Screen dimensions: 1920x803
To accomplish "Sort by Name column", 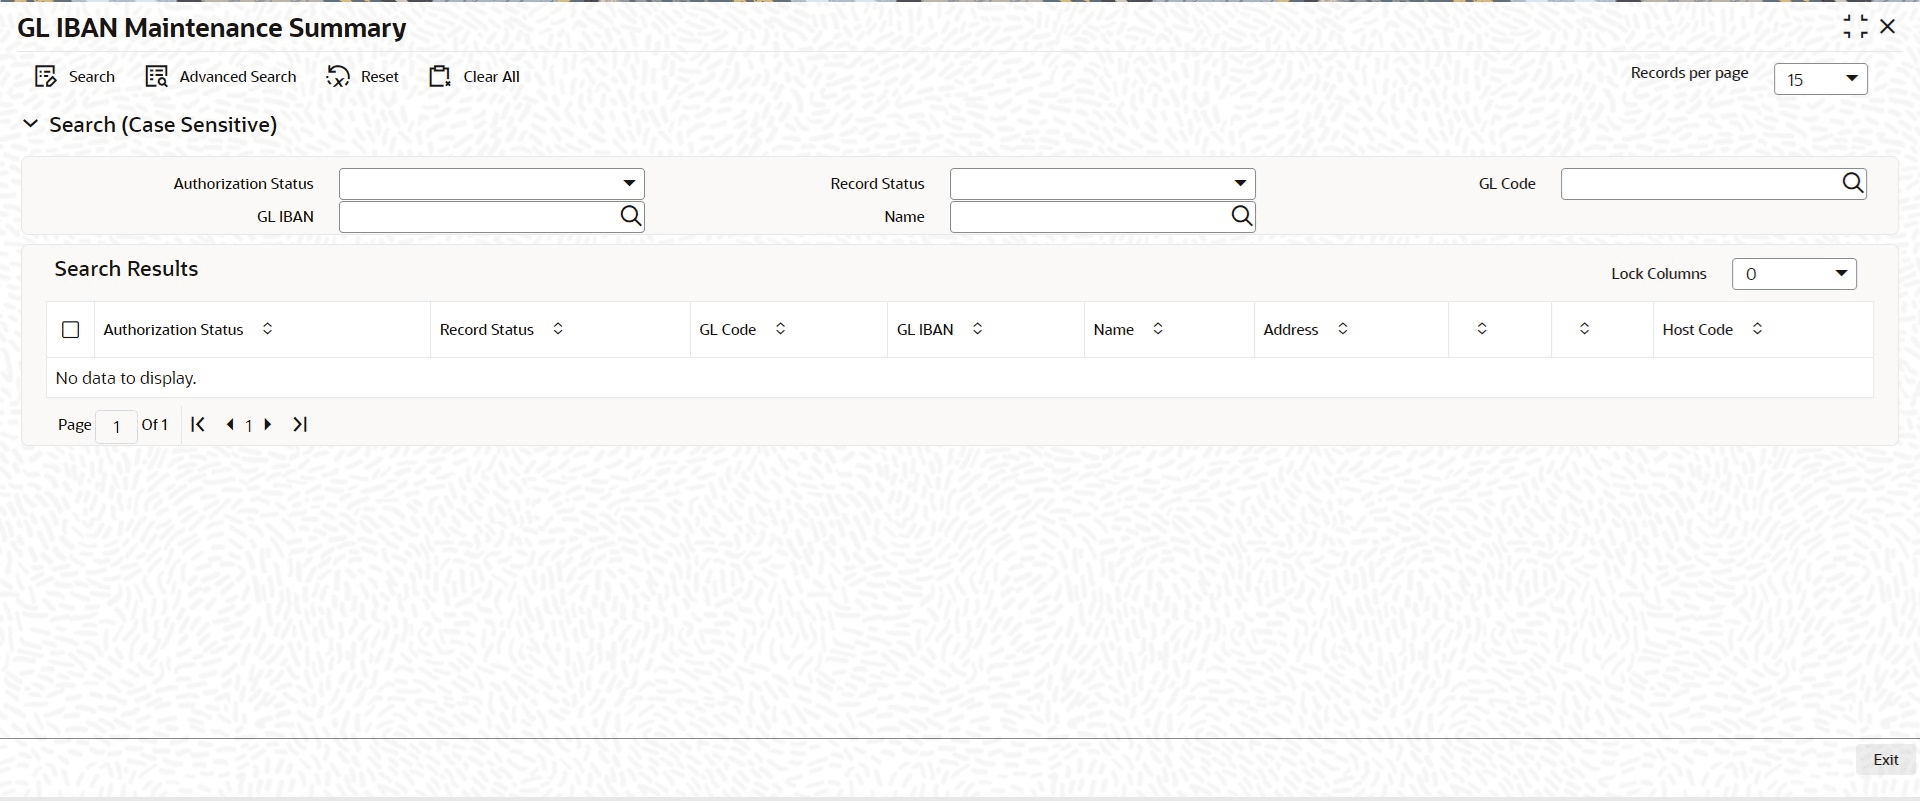I will click(1158, 329).
